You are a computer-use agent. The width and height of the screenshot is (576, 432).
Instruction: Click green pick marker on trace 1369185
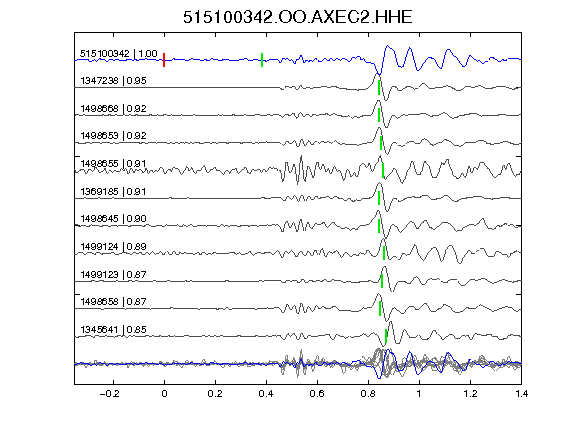(x=379, y=198)
